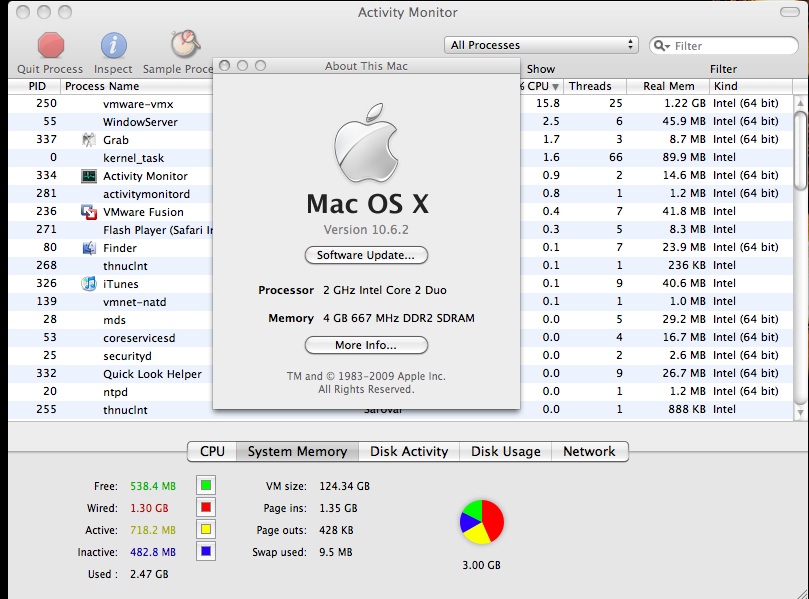Click the yellow Active memory color swatch
This screenshot has height=599, width=809.
click(206, 529)
